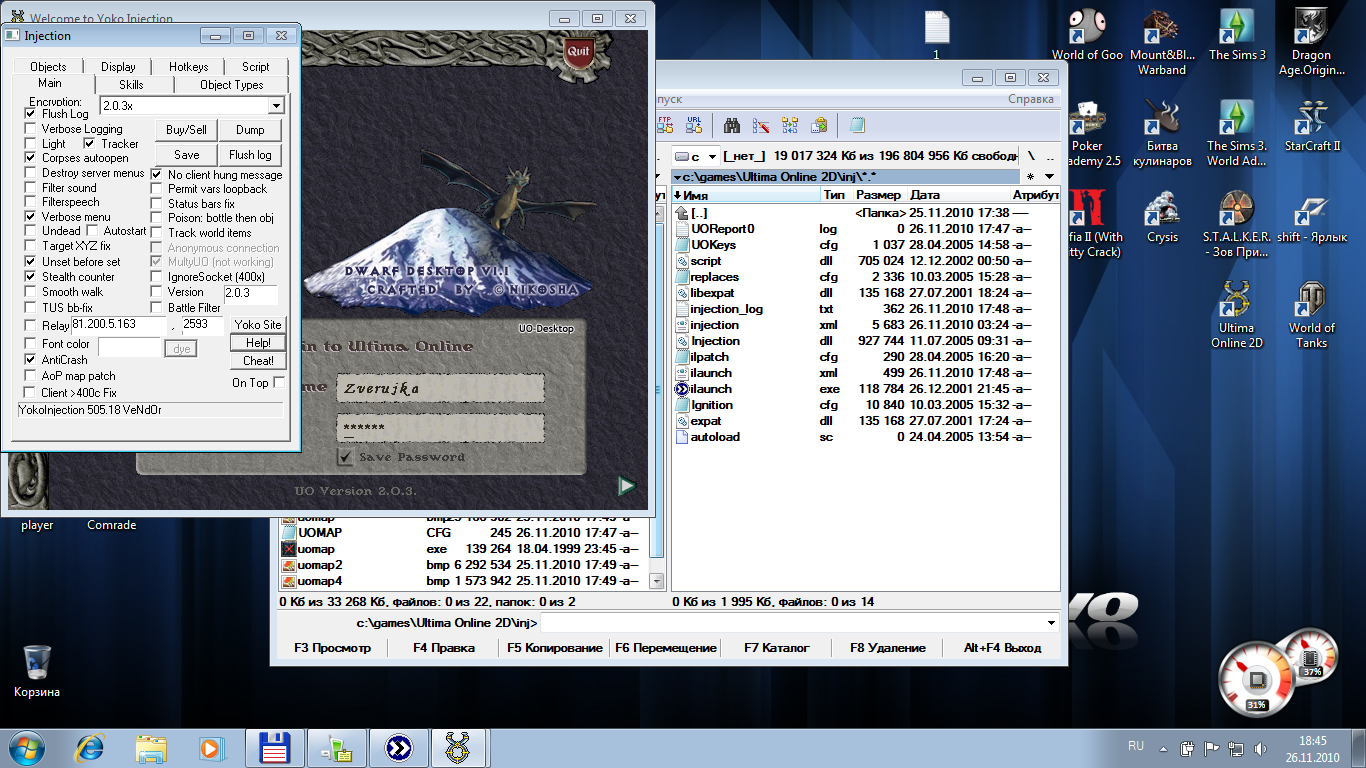The width and height of the screenshot is (1366, 768).
Task: Switch to the Display tab
Action: point(118,67)
